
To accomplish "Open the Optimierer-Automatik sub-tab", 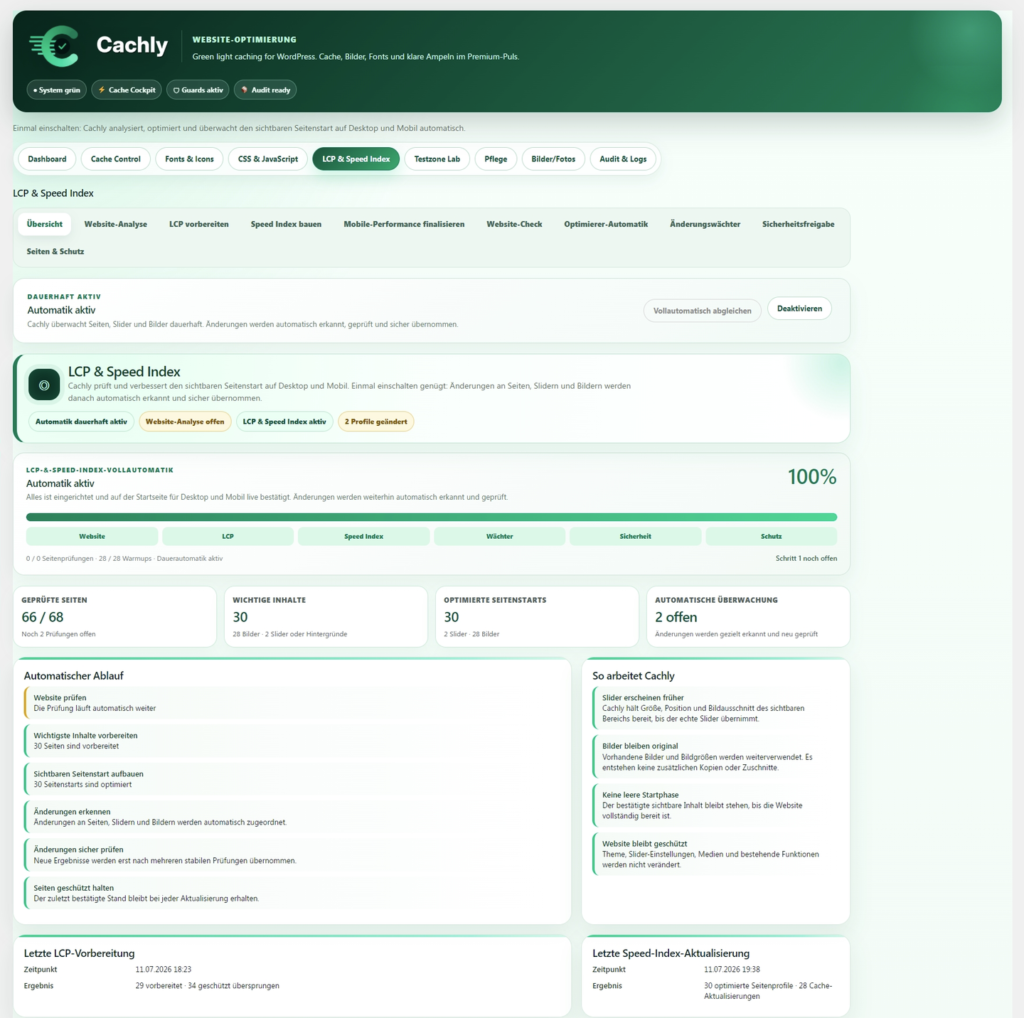I will (x=606, y=224).
